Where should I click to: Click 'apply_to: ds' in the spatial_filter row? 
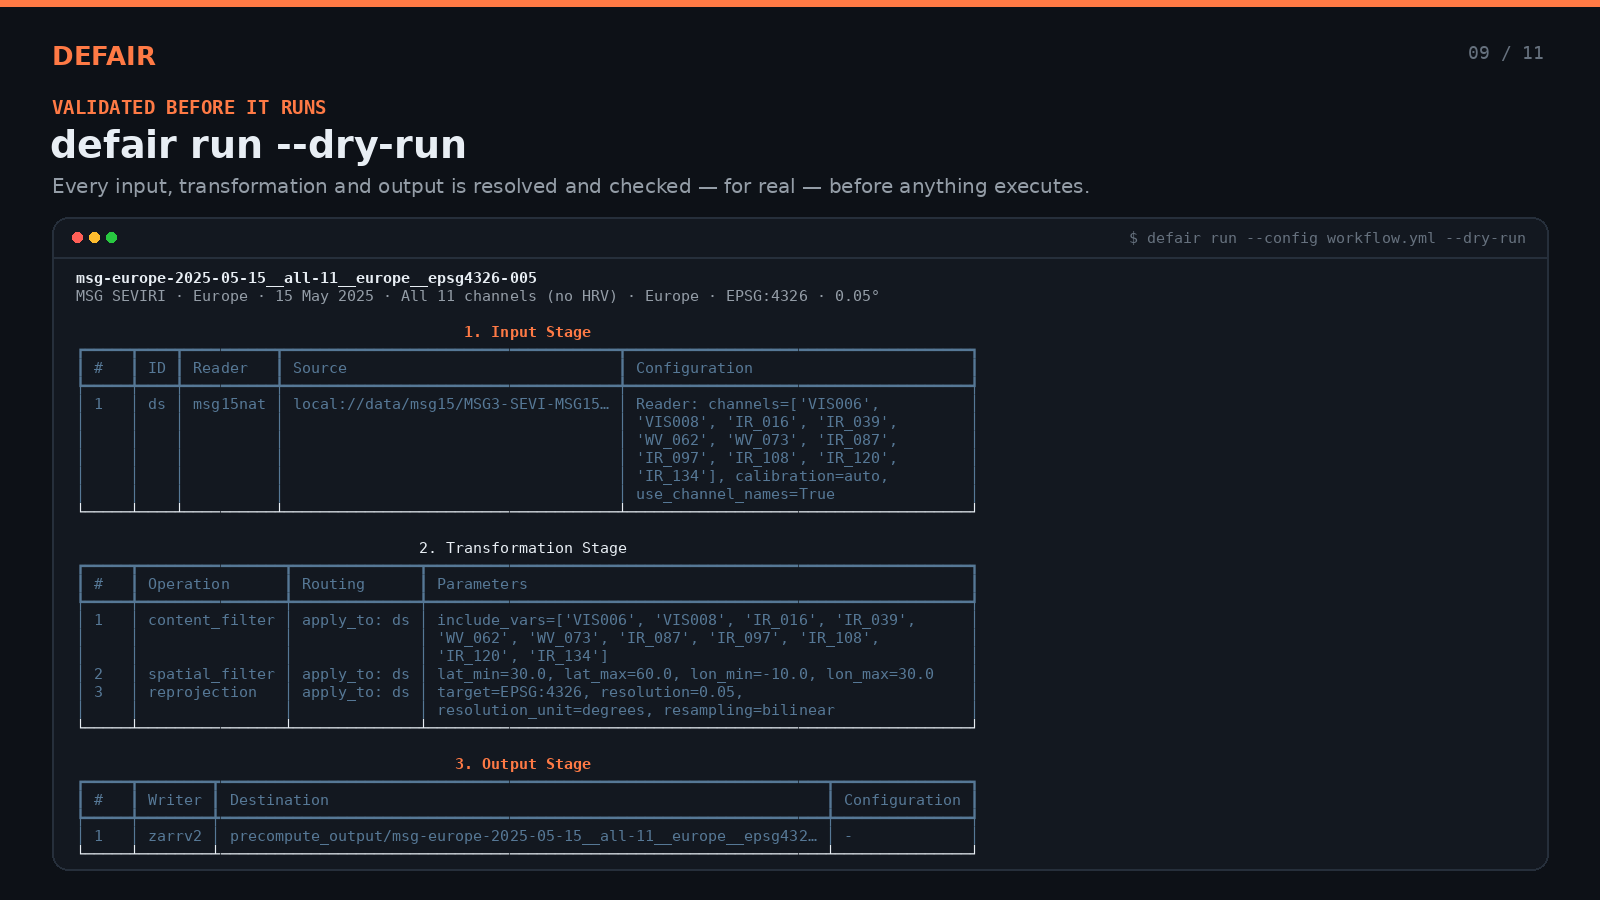(x=356, y=674)
